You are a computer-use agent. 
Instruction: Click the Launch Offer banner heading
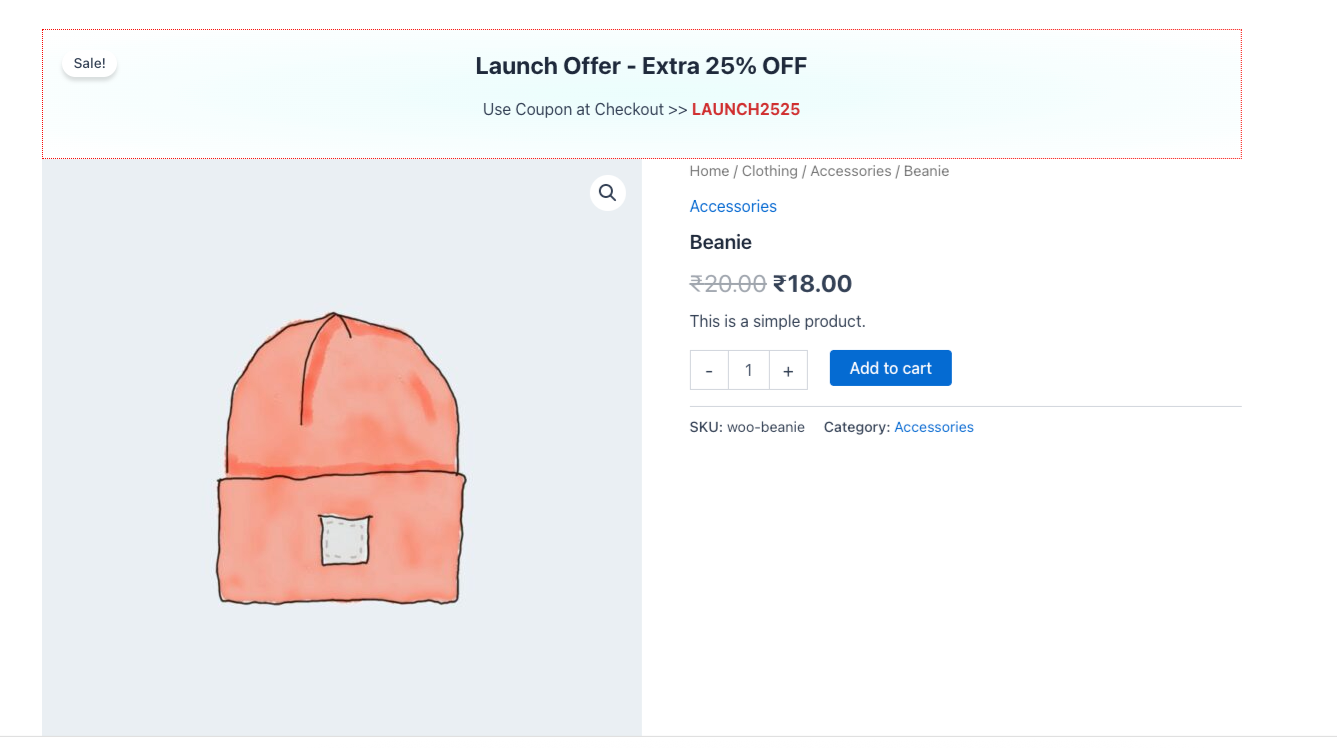point(641,66)
